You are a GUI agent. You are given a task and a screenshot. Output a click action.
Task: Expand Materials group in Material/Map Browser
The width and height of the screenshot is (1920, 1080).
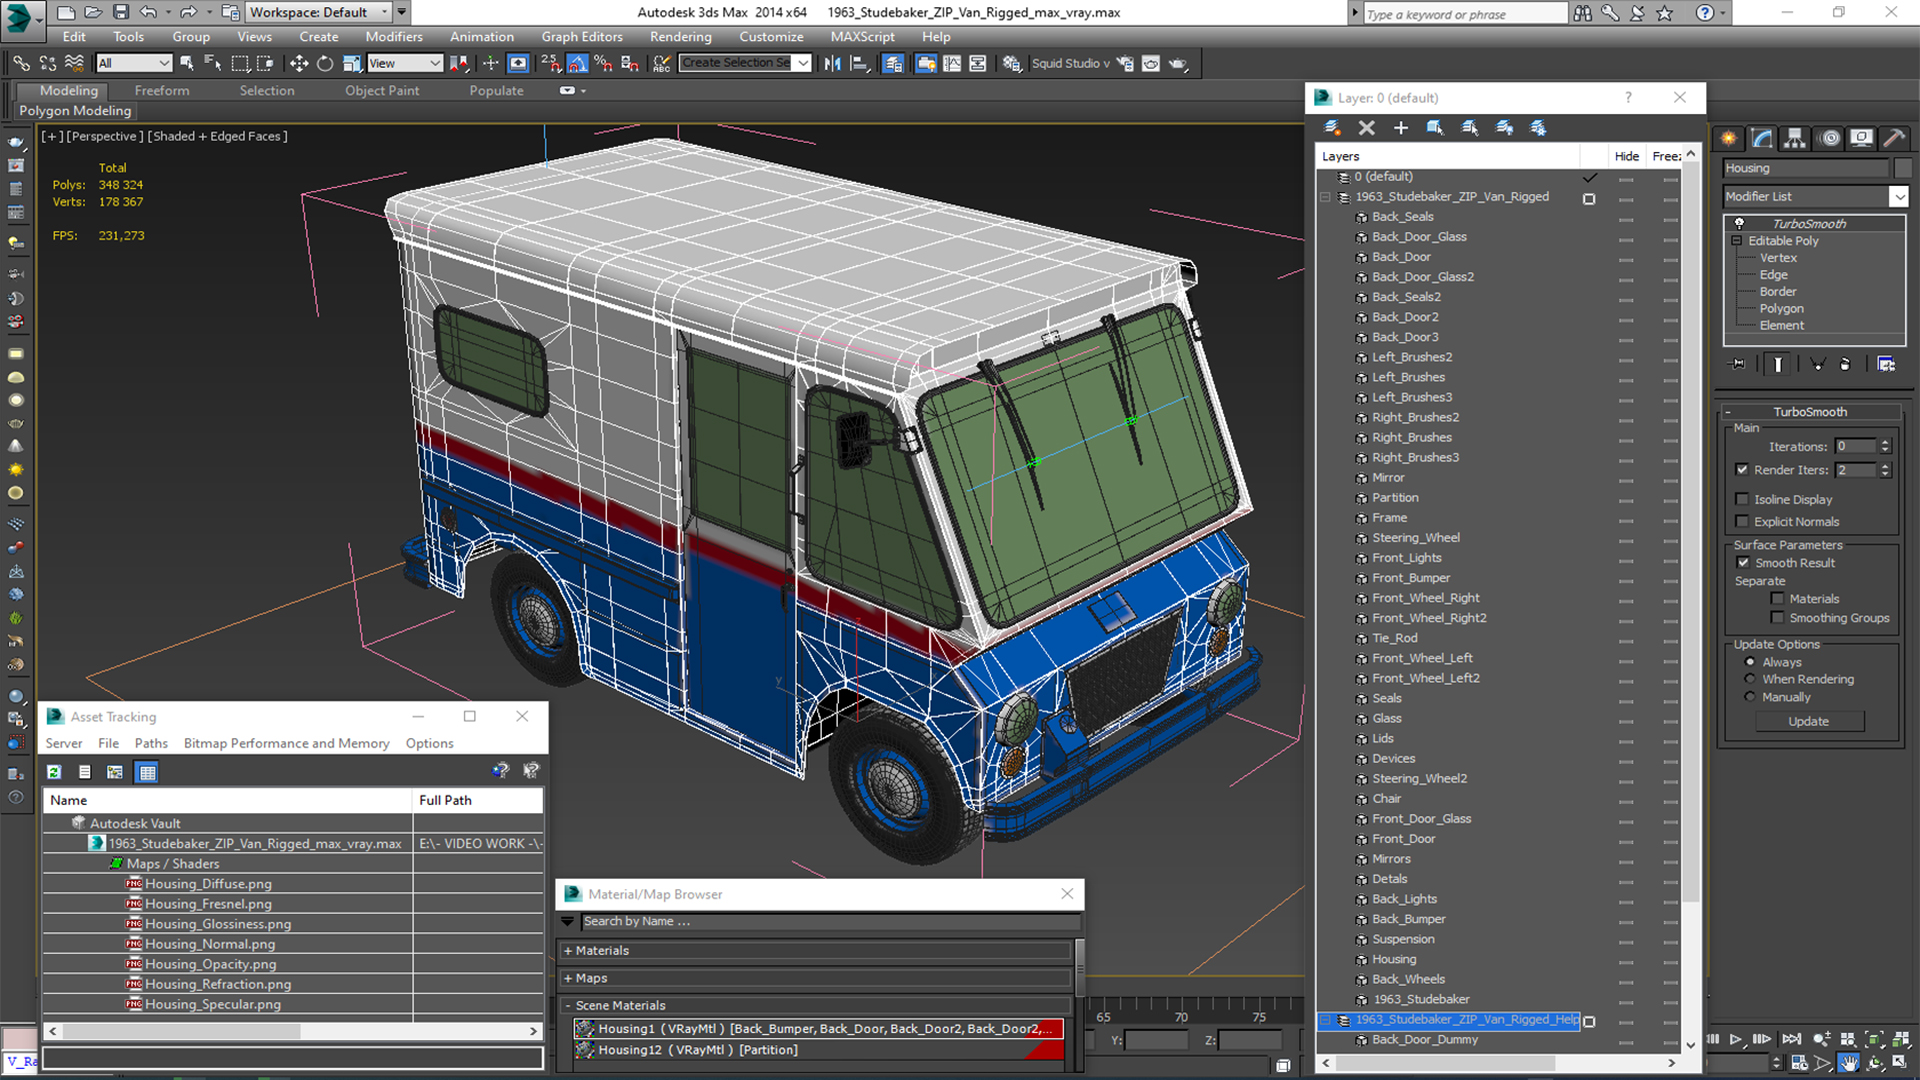(568, 950)
